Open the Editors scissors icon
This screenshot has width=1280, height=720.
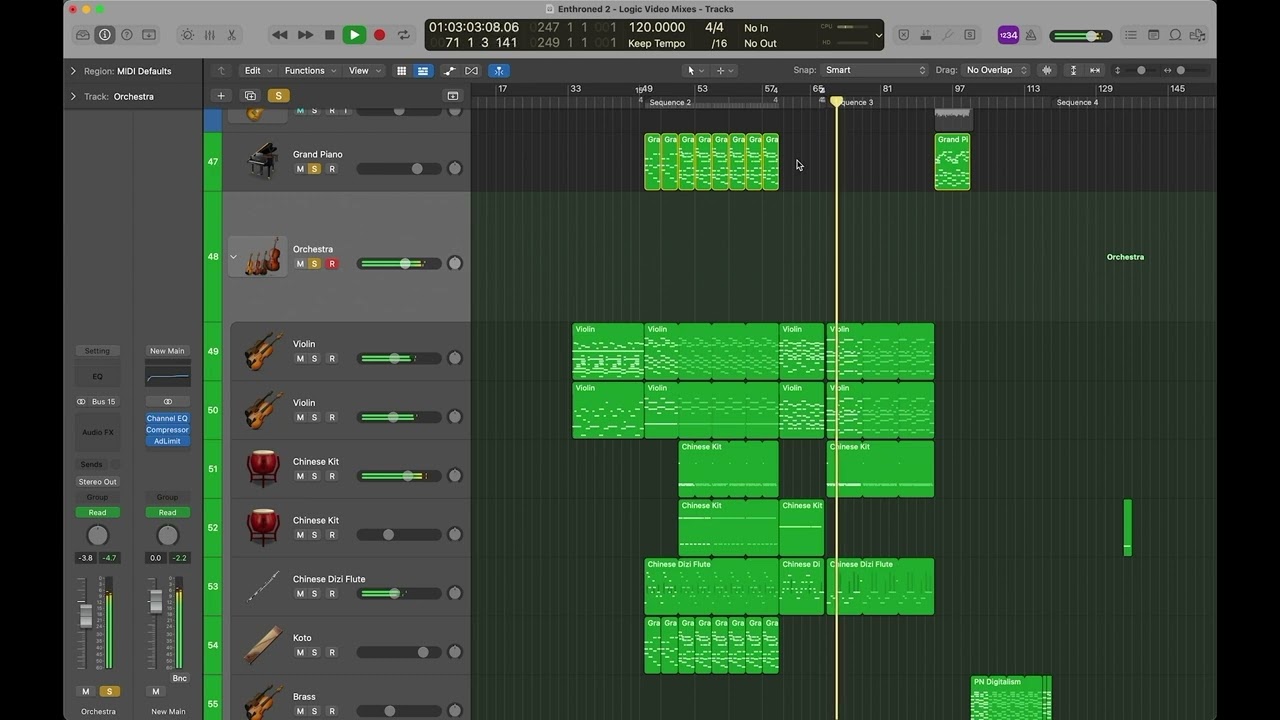[231, 35]
